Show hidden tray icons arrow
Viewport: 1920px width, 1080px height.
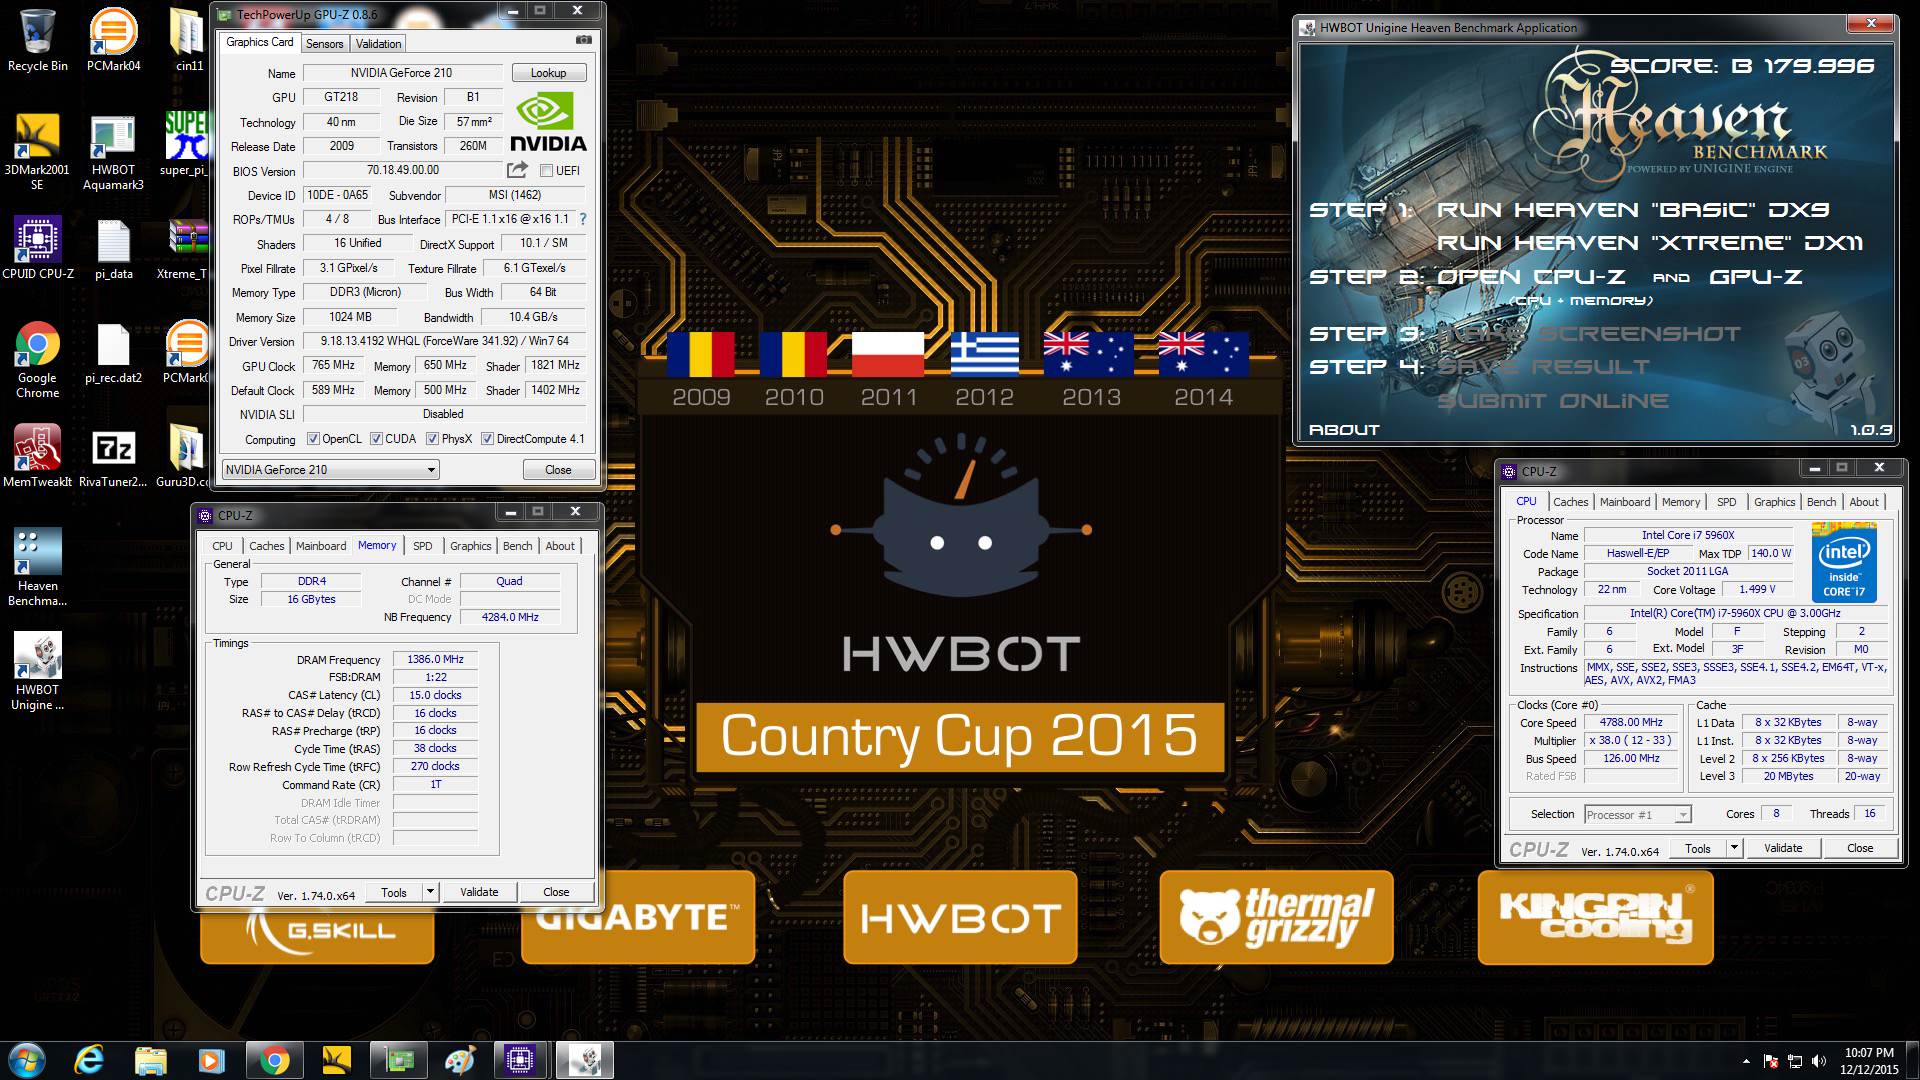[x=1746, y=1061]
